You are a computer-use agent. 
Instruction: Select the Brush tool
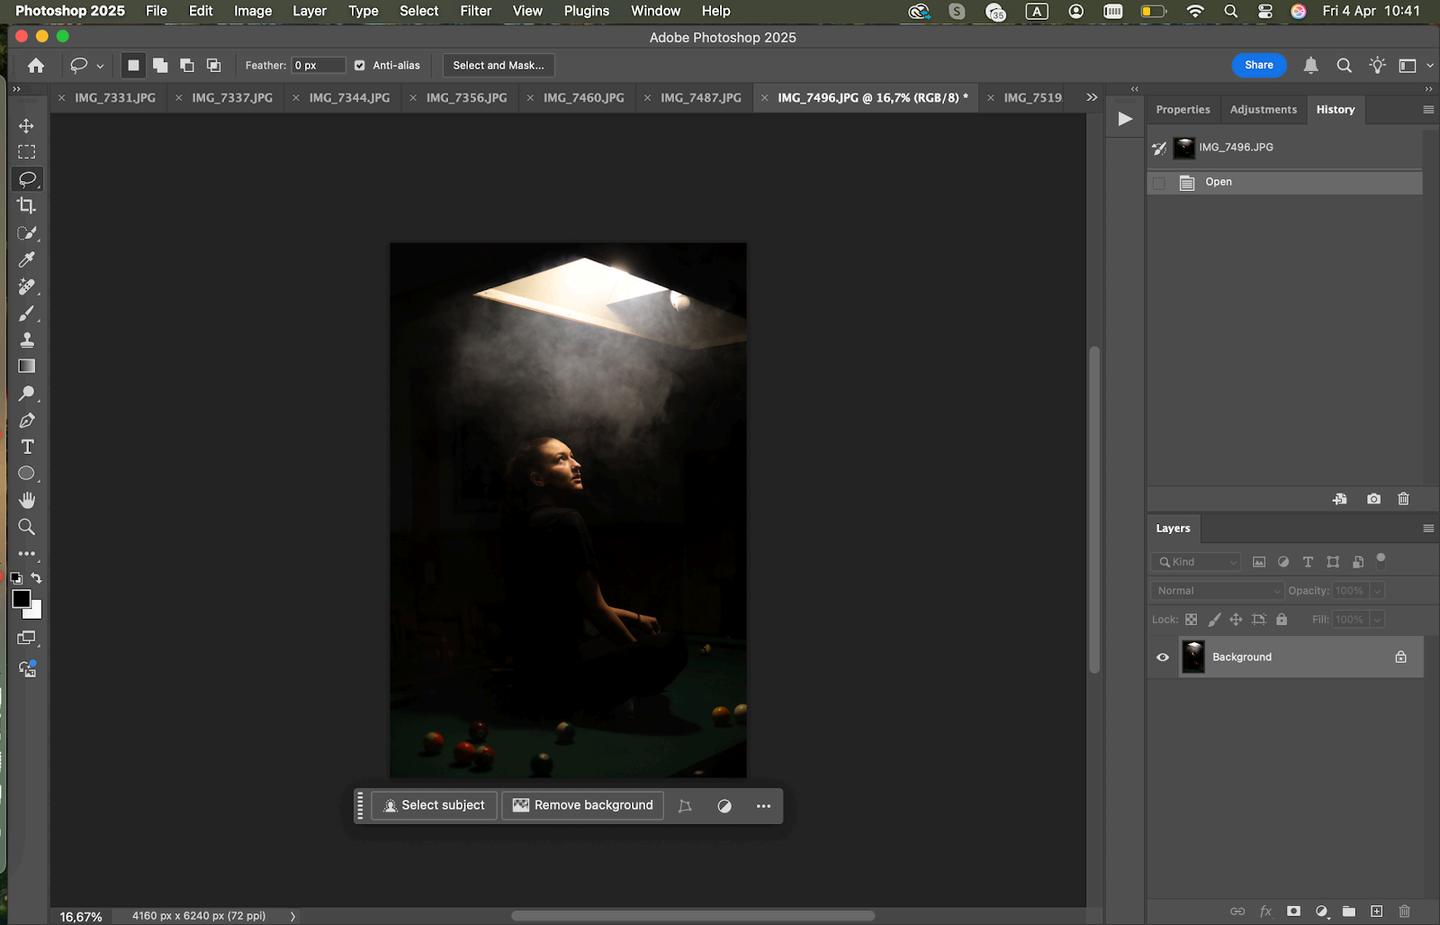click(27, 313)
